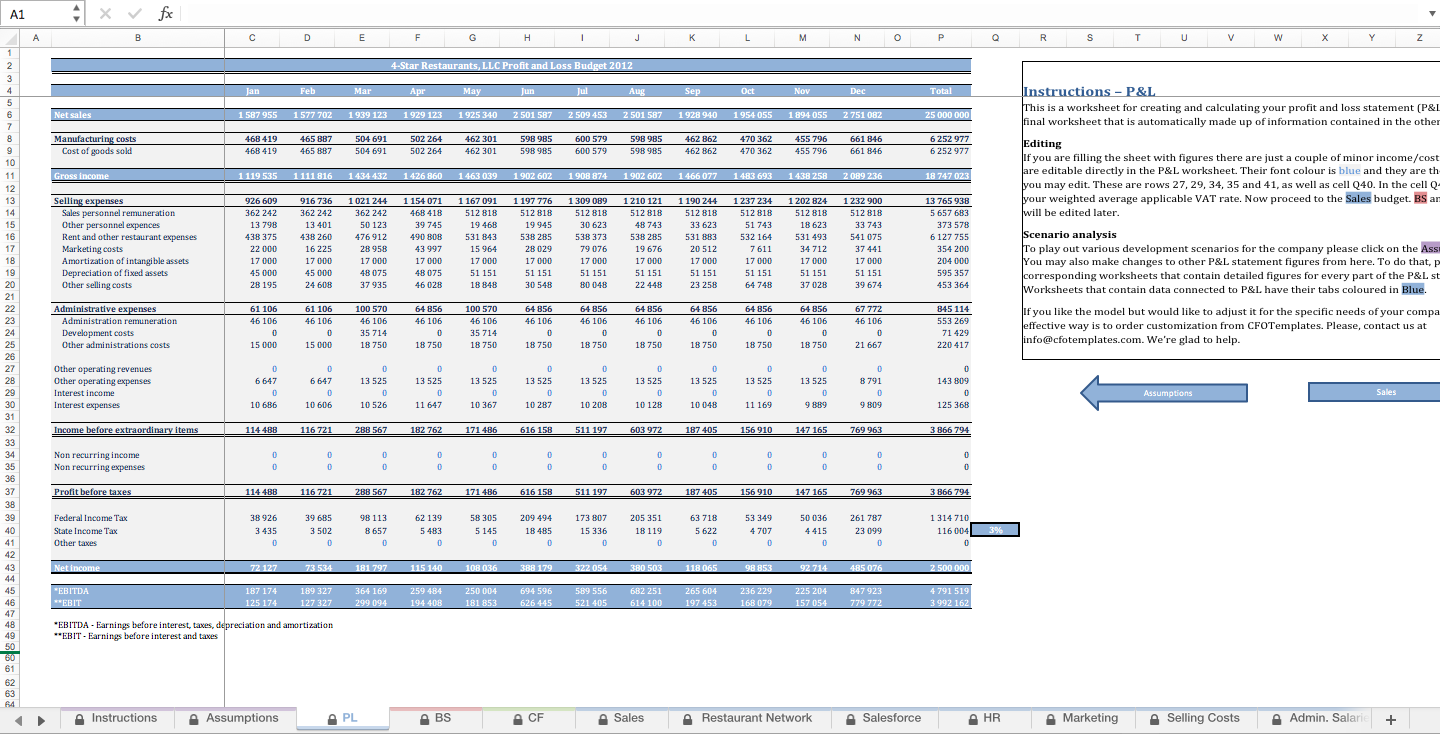This screenshot has height=734, width=1440.
Task: Click the 'Federal Income Tax' label
Action: click(x=90, y=518)
